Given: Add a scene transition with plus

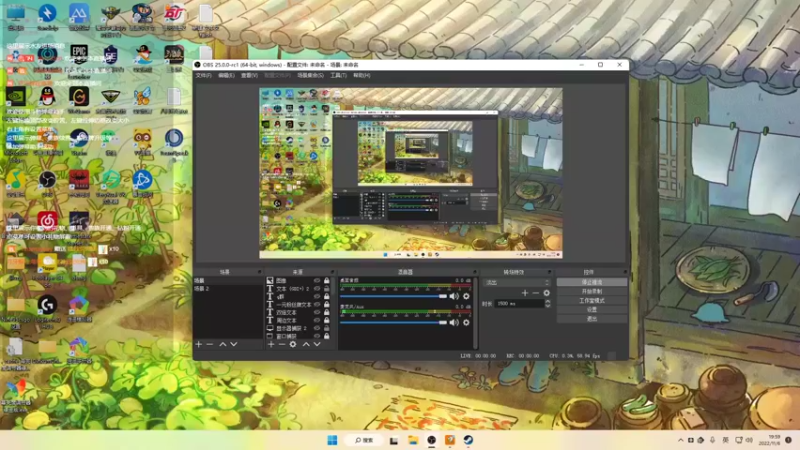Looking at the screenshot, I should pos(524,293).
